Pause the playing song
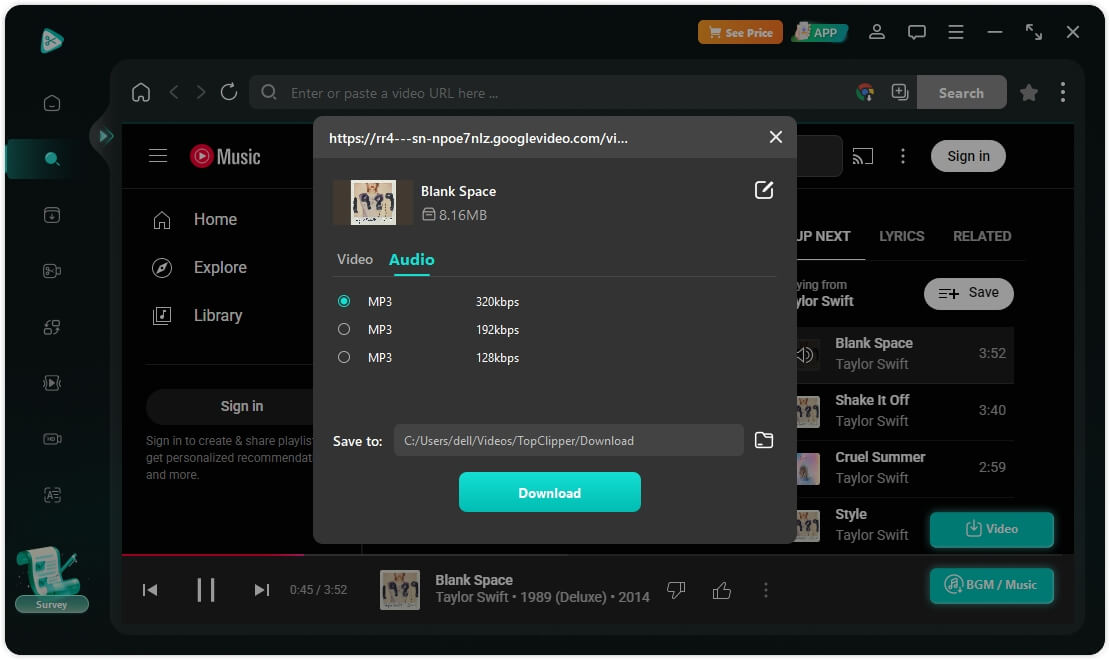Screen dimensions: 1110x660 pyautogui.click(x=205, y=590)
